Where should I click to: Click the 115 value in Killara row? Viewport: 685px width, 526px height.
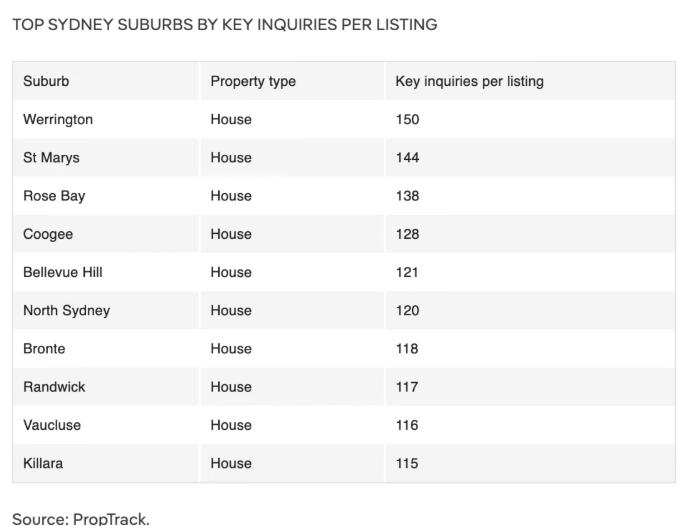tap(407, 463)
